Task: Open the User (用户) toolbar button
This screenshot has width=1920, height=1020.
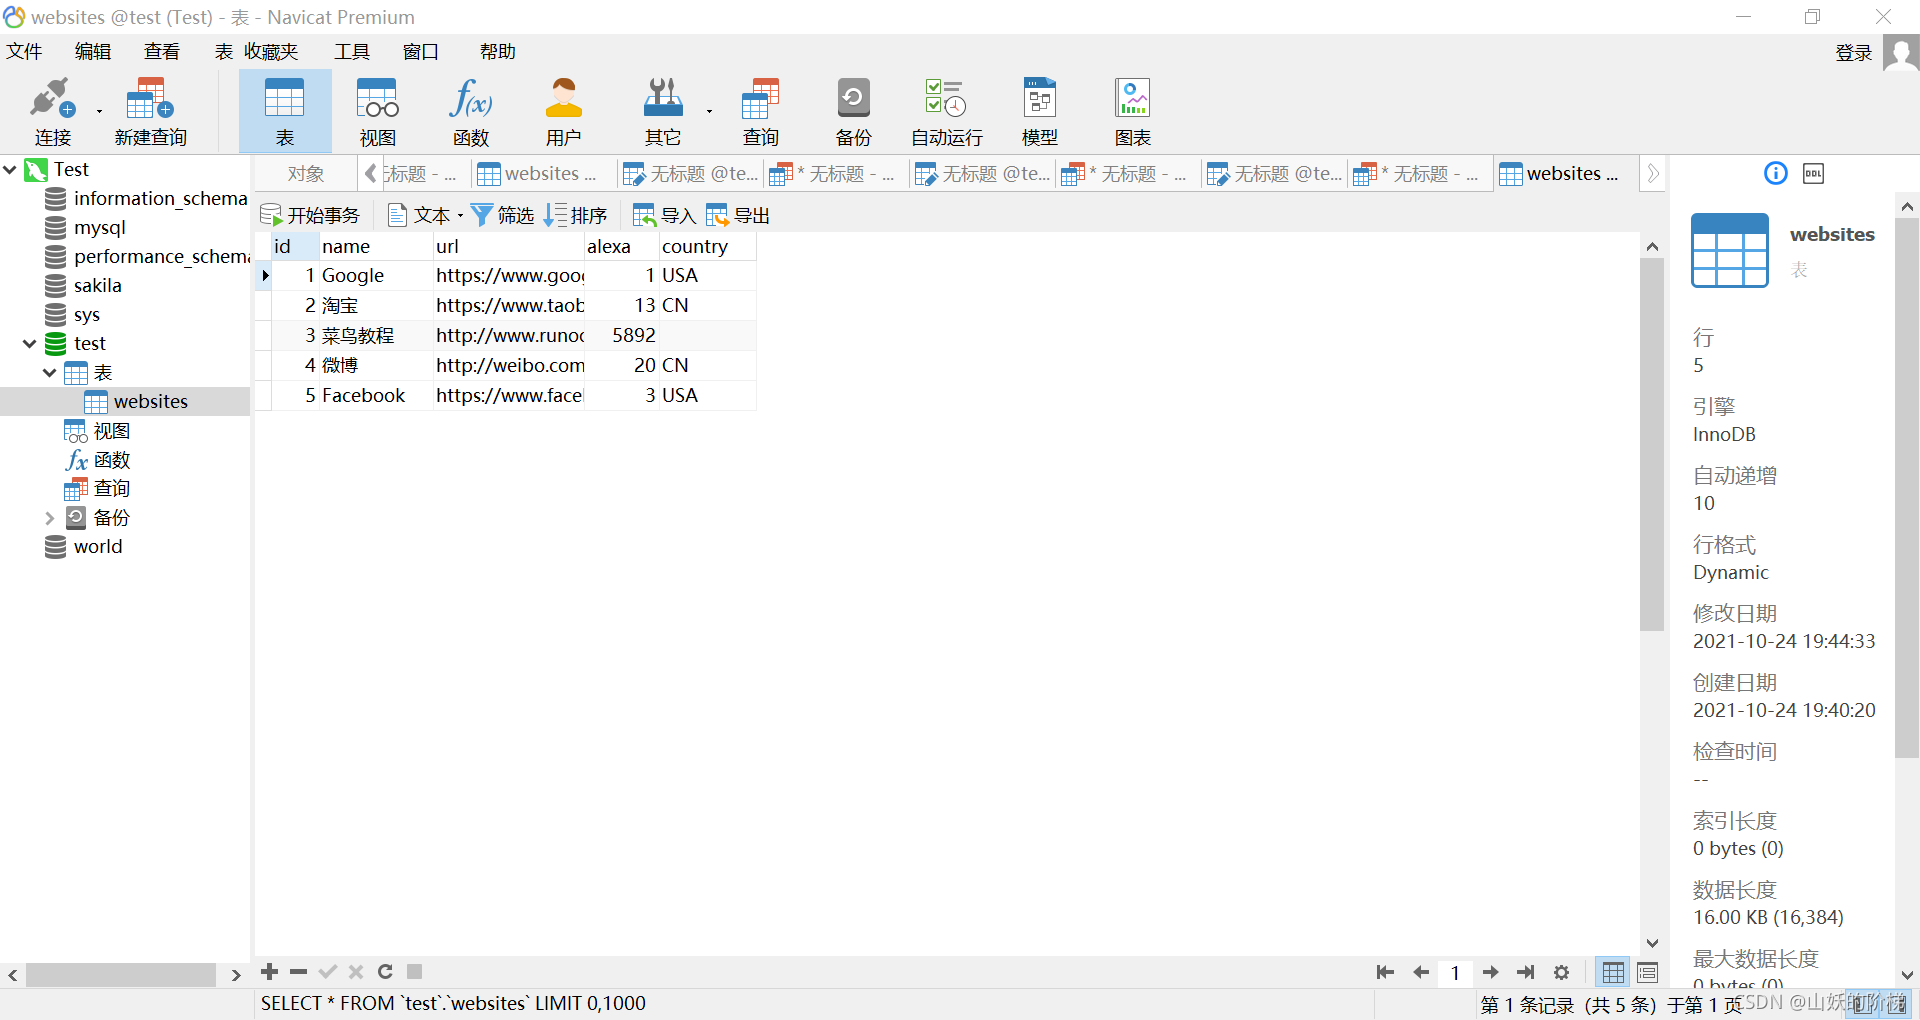Action: (x=563, y=111)
